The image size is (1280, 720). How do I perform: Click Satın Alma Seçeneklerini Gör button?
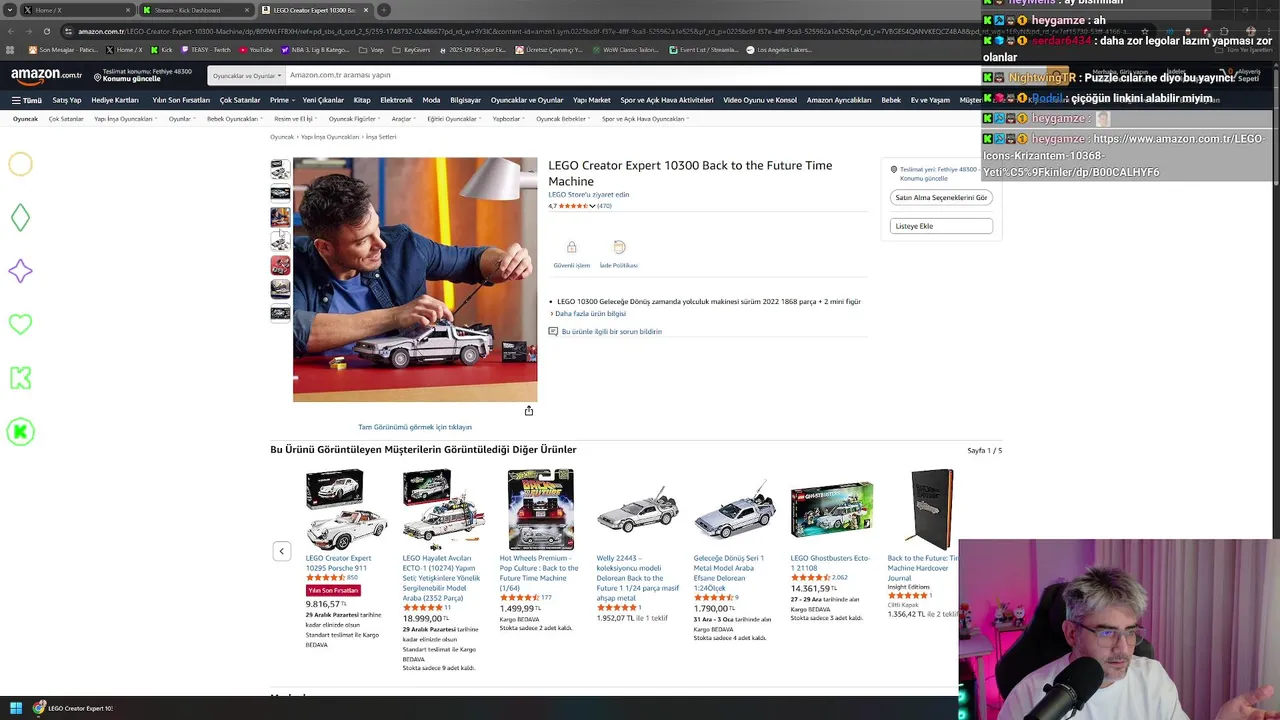pyautogui.click(x=941, y=197)
